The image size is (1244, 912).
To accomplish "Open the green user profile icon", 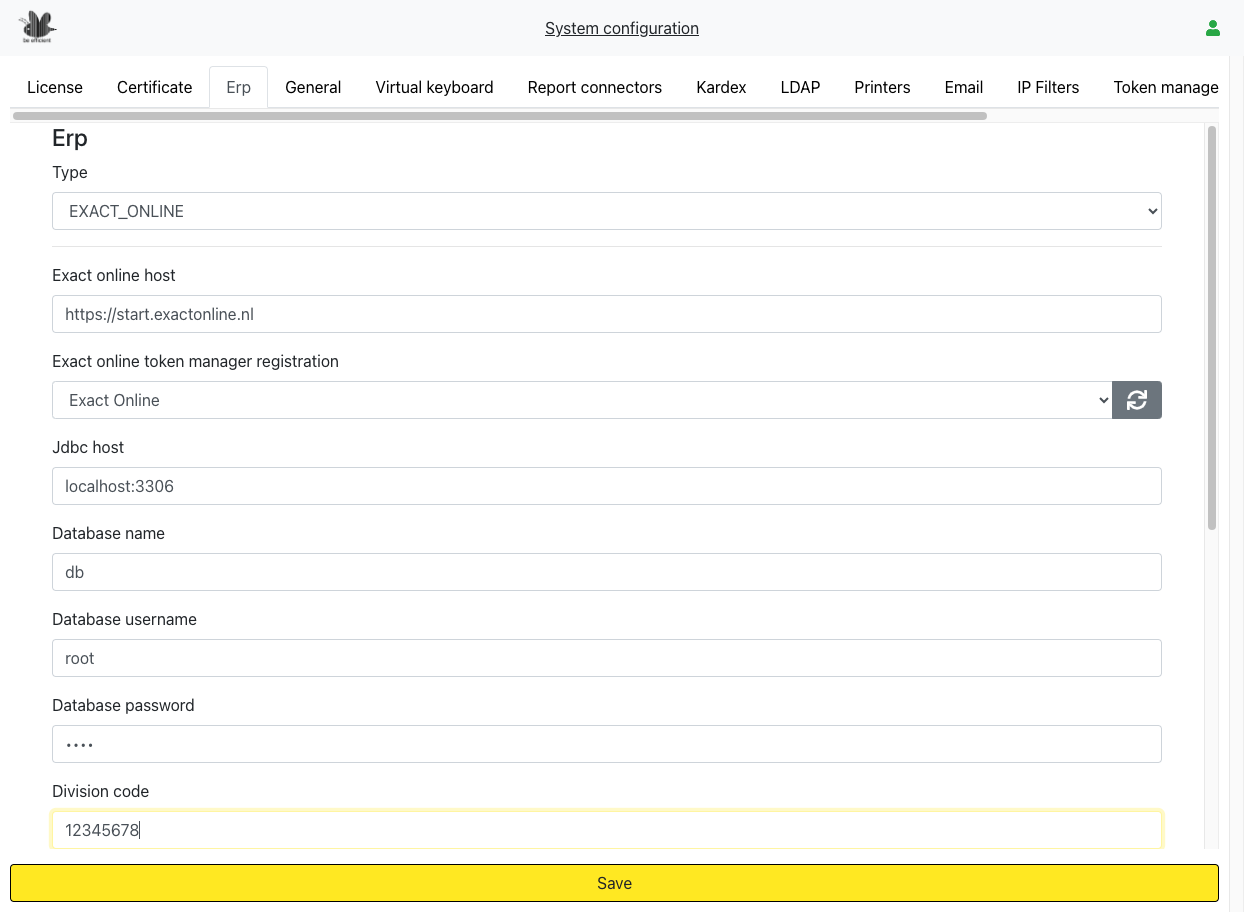I will pos(1212,28).
